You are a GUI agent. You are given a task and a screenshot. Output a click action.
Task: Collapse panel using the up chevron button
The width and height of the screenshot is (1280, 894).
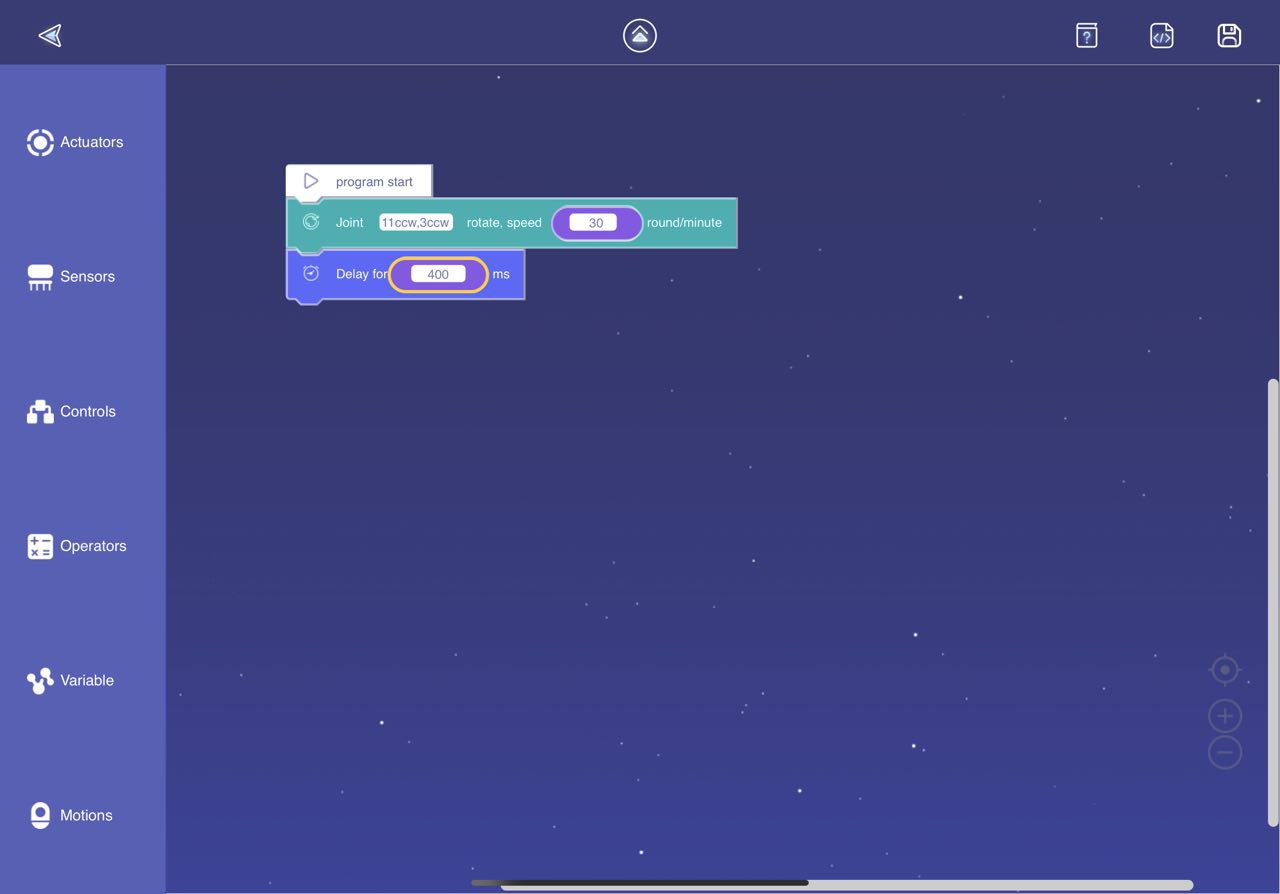[640, 36]
